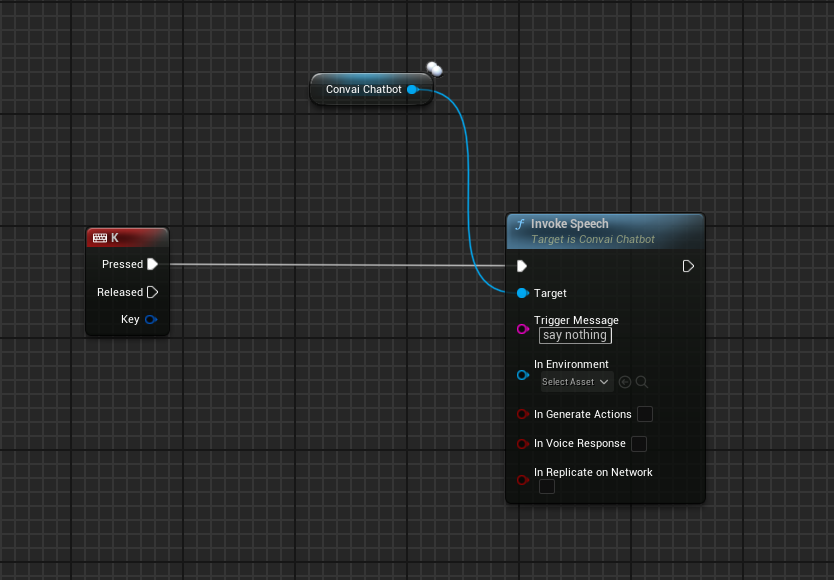This screenshot has width=834, height=580.
Task: Enable the In Generate Actions checkbox
Action: pos(645,414)
